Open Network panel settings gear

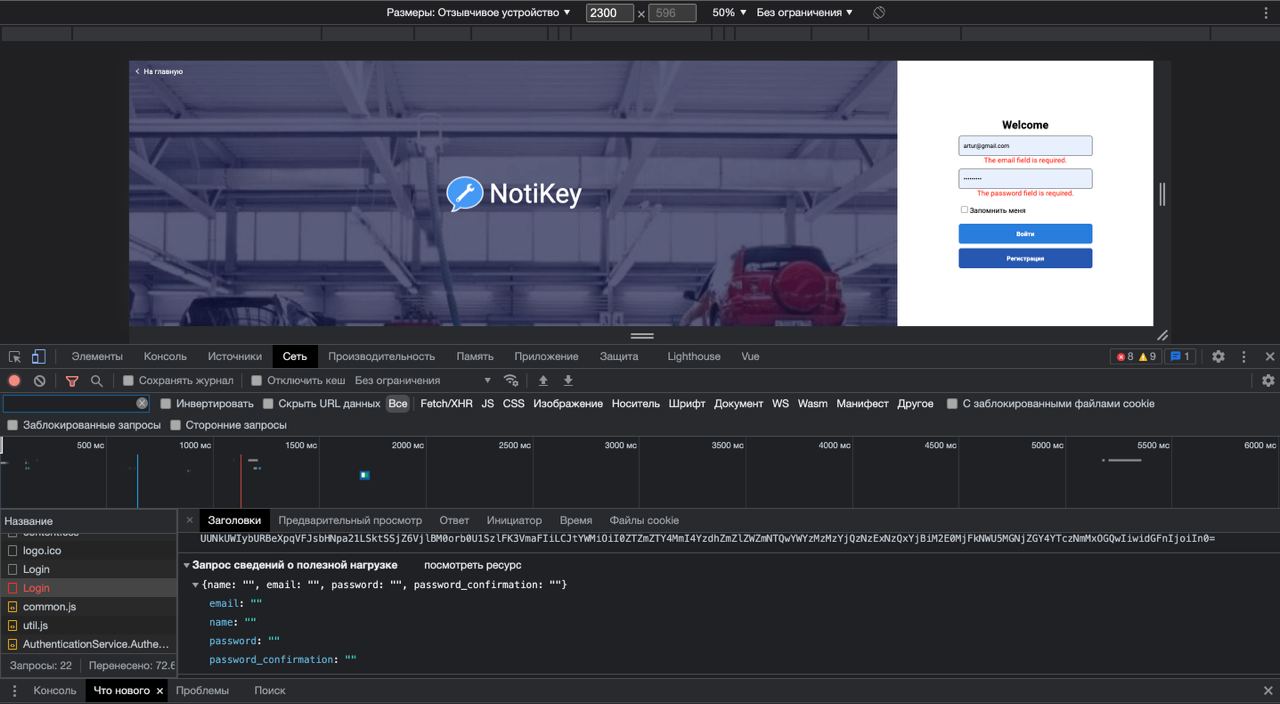point(1268,380)
